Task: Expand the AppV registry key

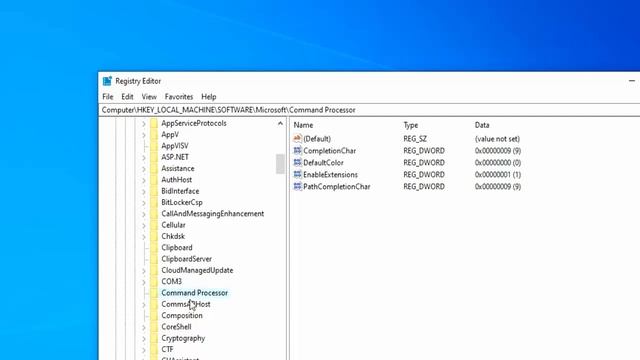Action: (x=144, y=135)
